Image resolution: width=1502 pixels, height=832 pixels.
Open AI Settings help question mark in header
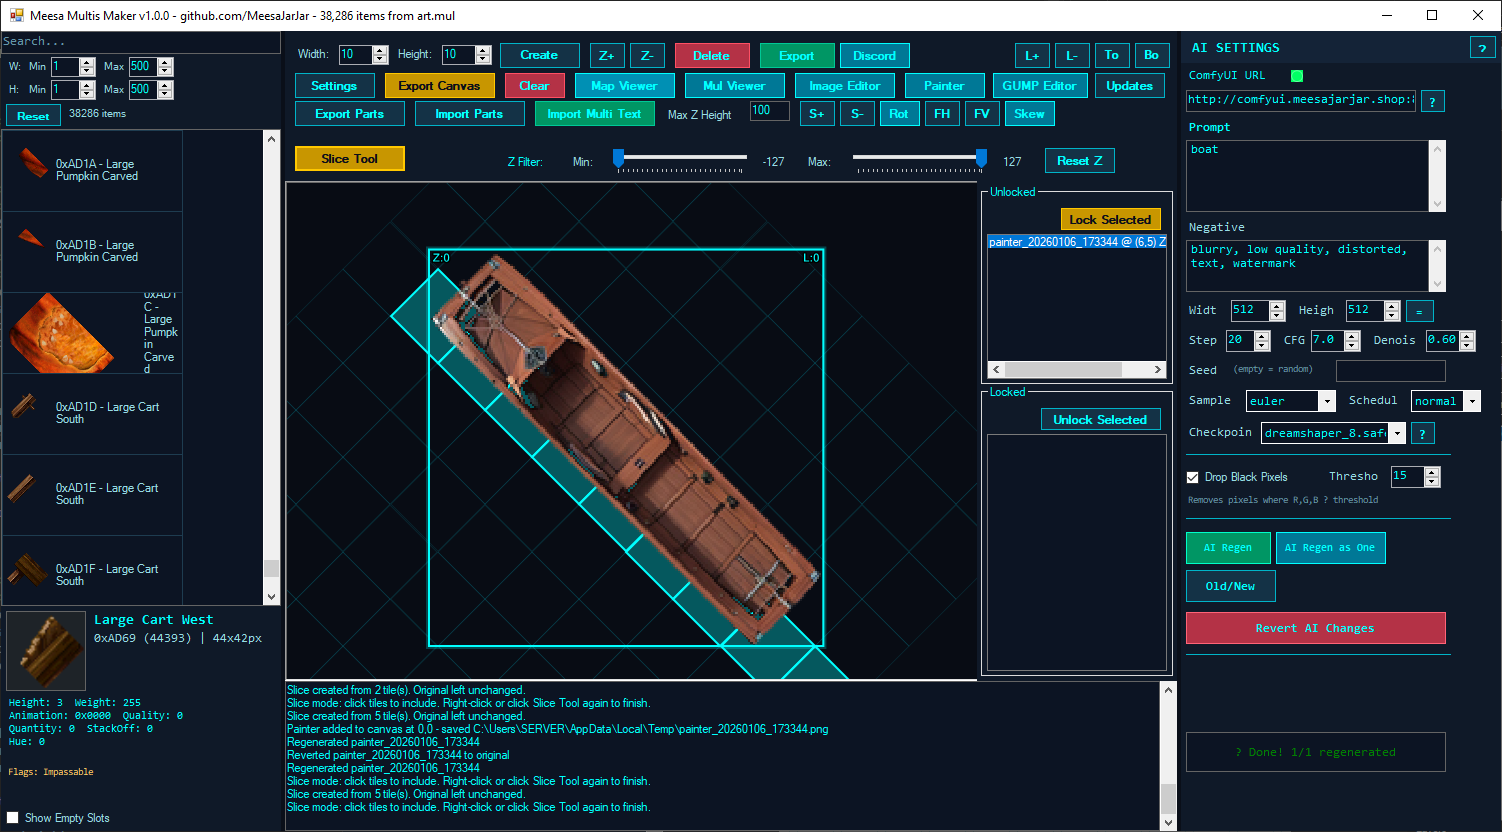[x=1481, y=48]
